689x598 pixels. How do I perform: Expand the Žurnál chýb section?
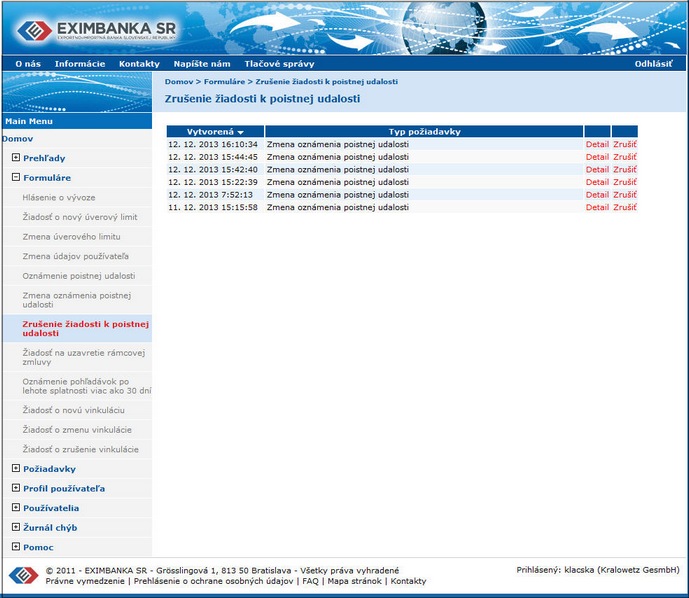click(x=16, y=527)
